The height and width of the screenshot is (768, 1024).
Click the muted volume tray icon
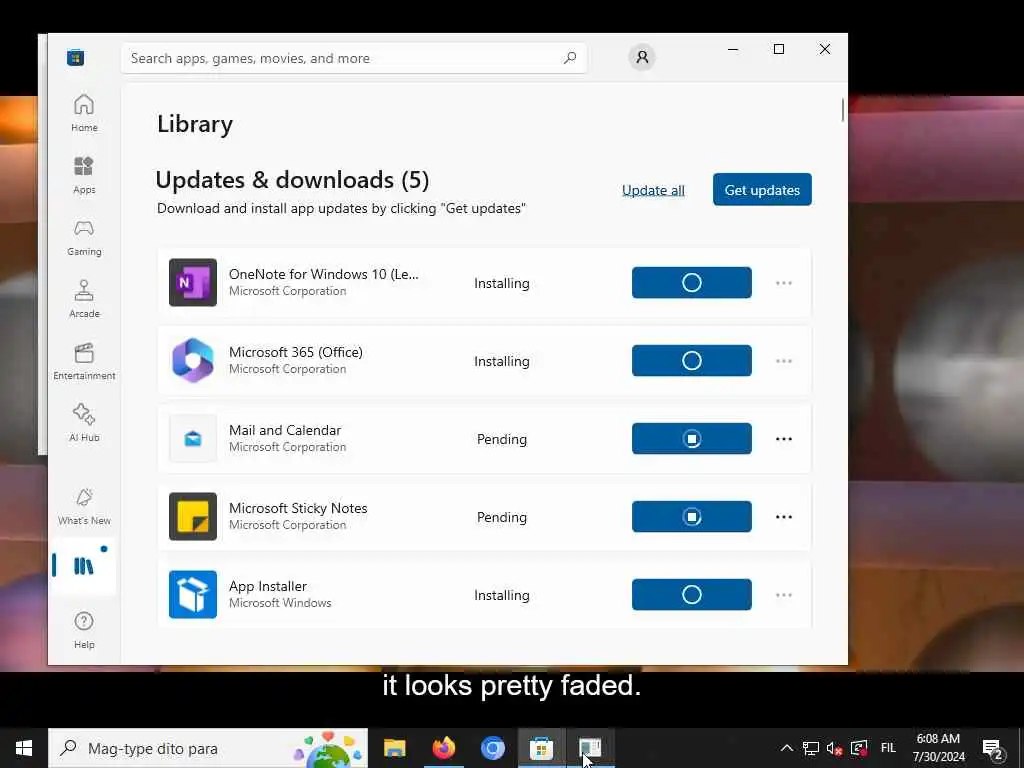tap(834, 748)
